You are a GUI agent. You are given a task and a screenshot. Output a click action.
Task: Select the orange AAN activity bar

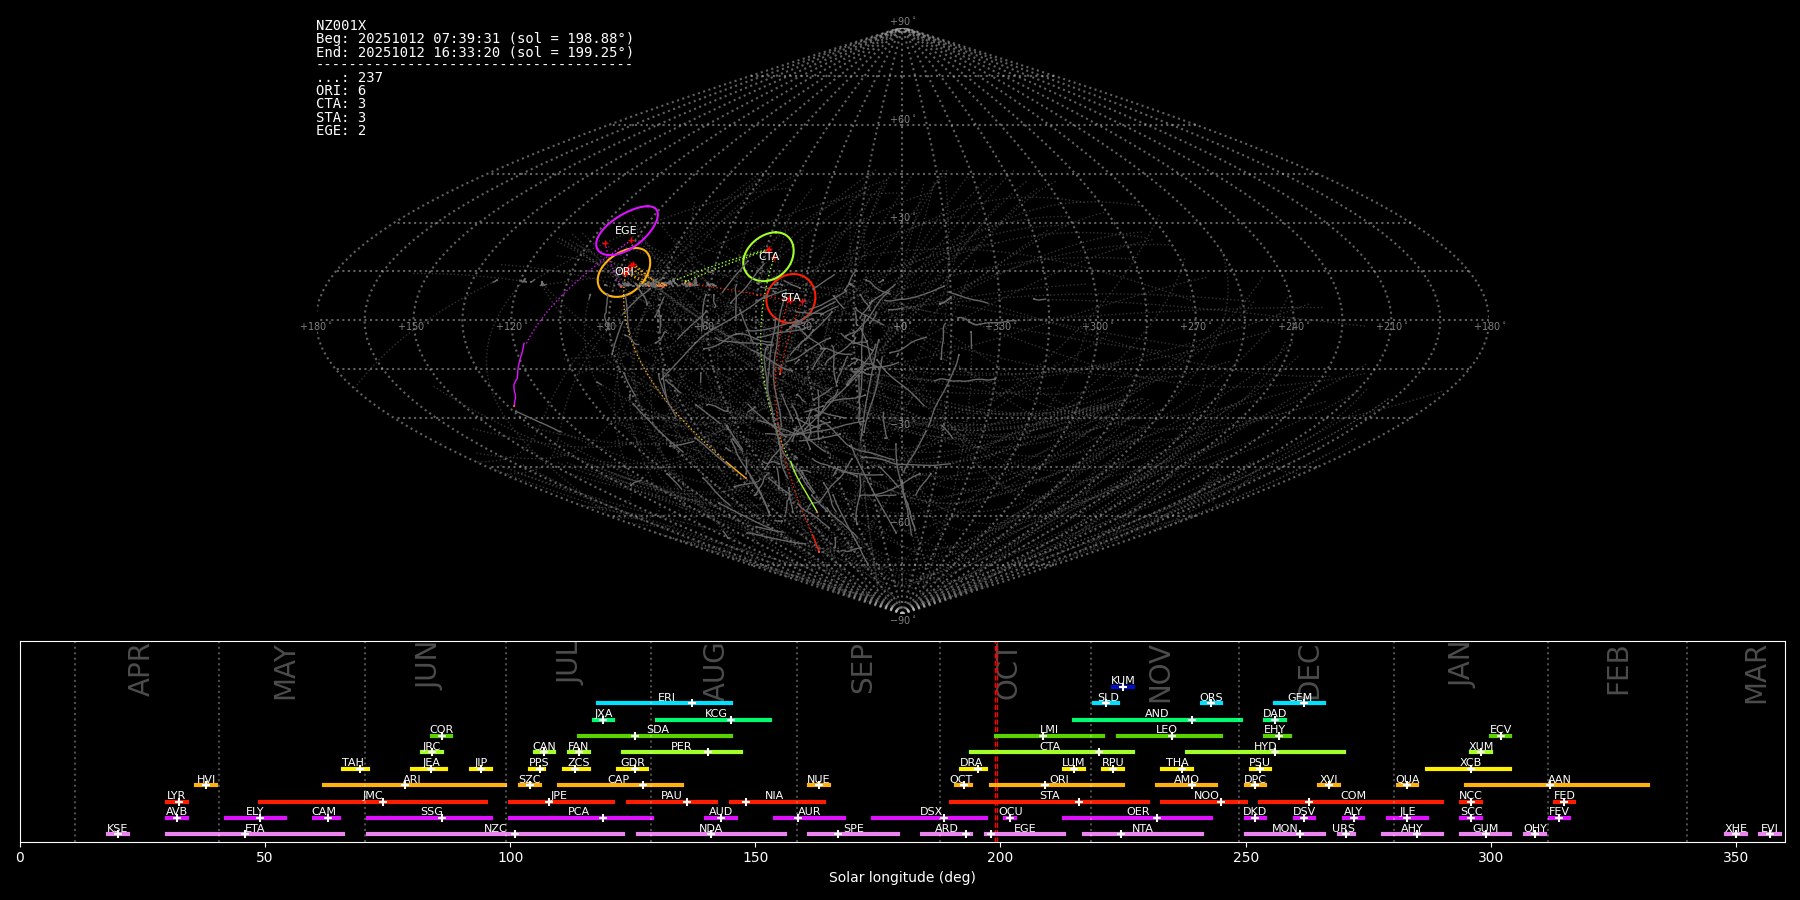[1557, 785]
